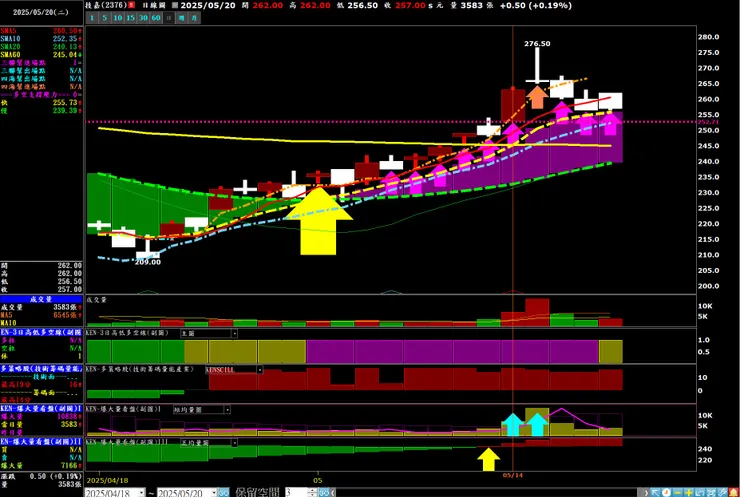Click the yellow minus zoom-out icon
The height and width of the screenshot is (497, 740).
pyautogui.click(x=677, y=493)
